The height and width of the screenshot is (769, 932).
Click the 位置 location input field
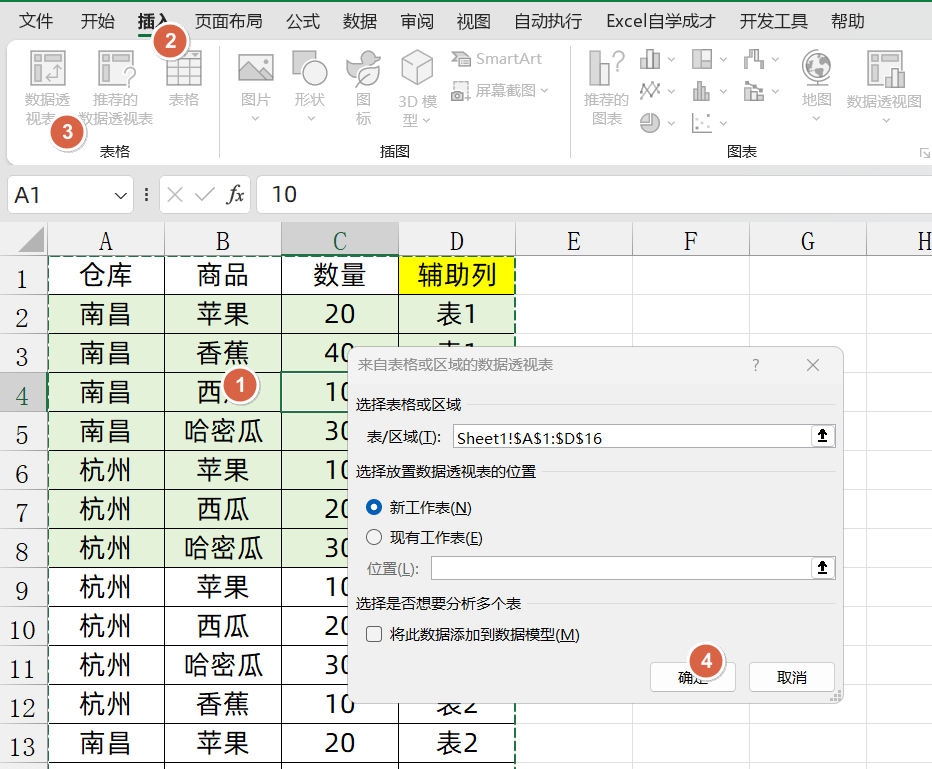pos(621,568)
